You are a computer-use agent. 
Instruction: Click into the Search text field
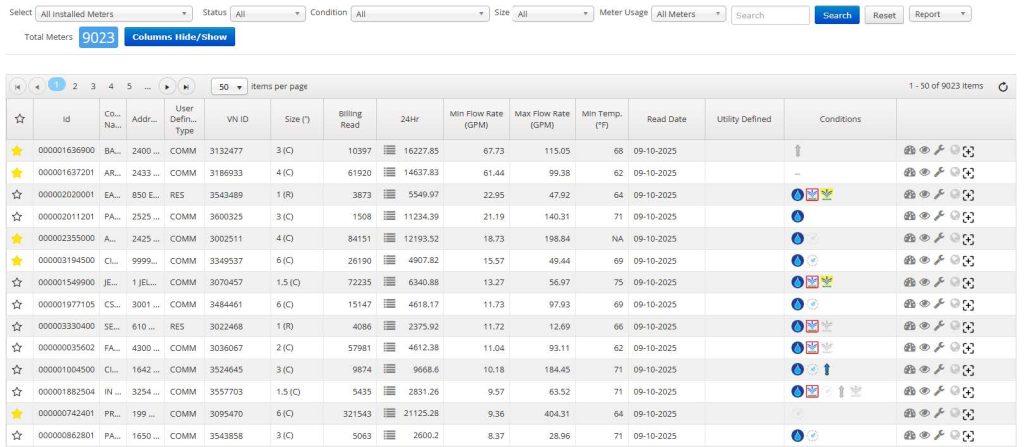pyautogui.click(x=770, y=15)
